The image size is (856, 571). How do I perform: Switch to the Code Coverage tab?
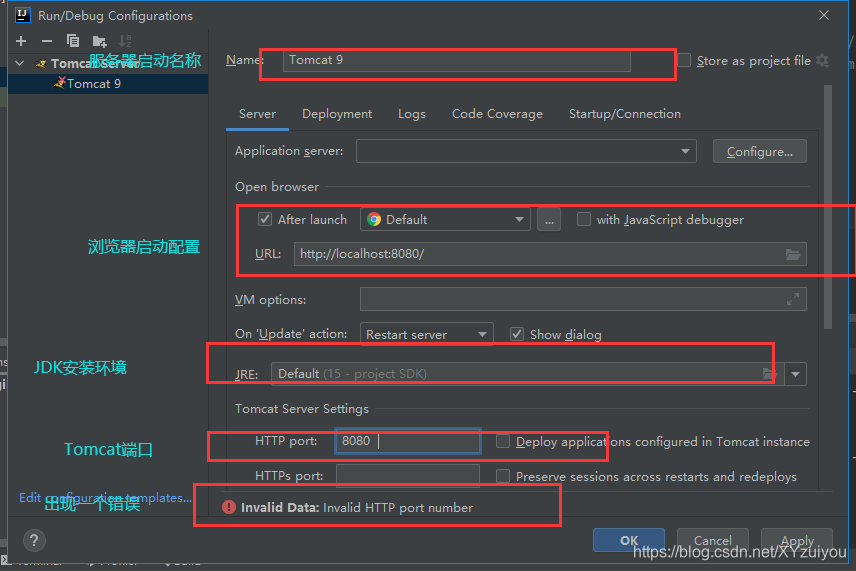pos(497,114)
